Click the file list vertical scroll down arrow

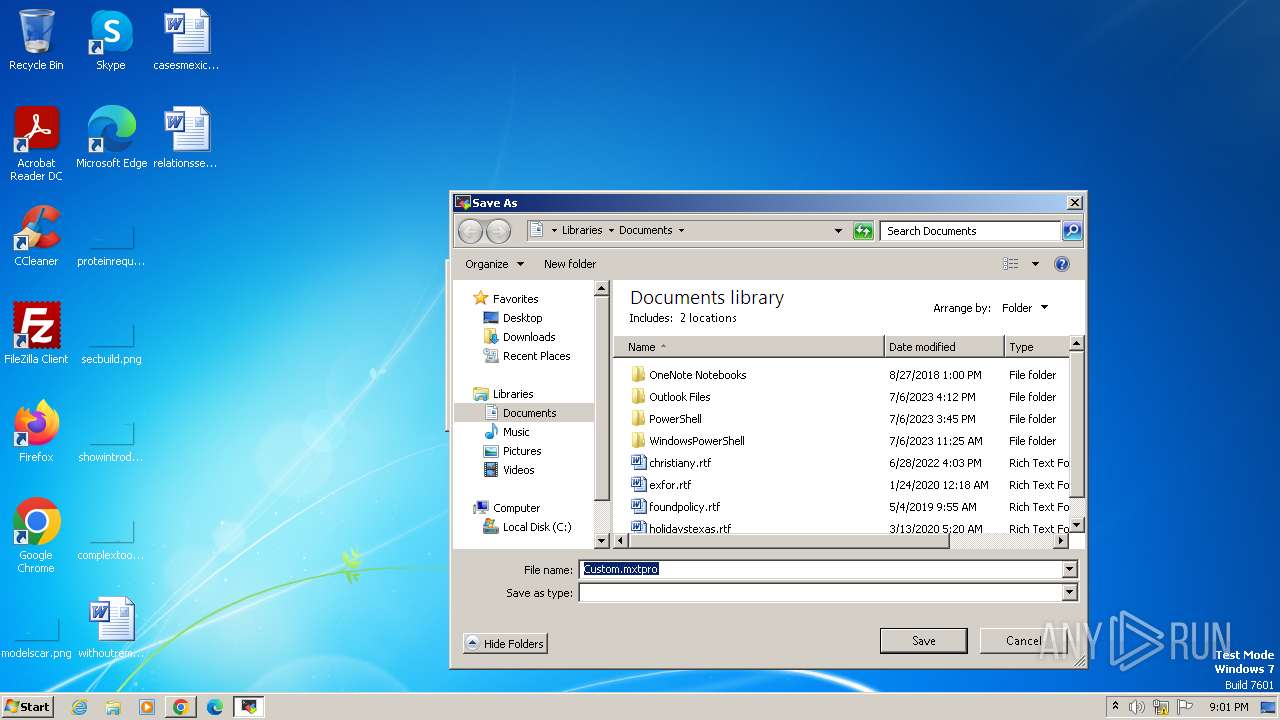pyautogui.click(x=1077, y=525)
